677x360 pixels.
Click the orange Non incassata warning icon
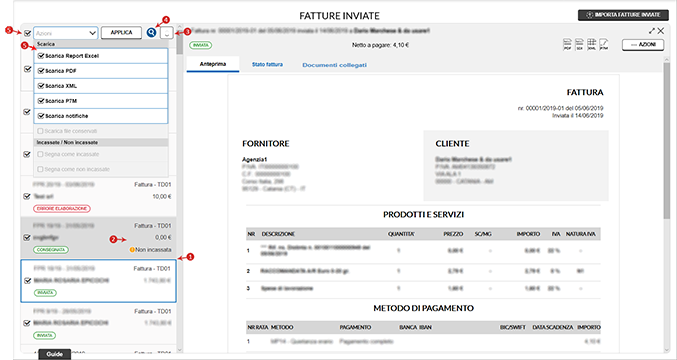[132, 249]
